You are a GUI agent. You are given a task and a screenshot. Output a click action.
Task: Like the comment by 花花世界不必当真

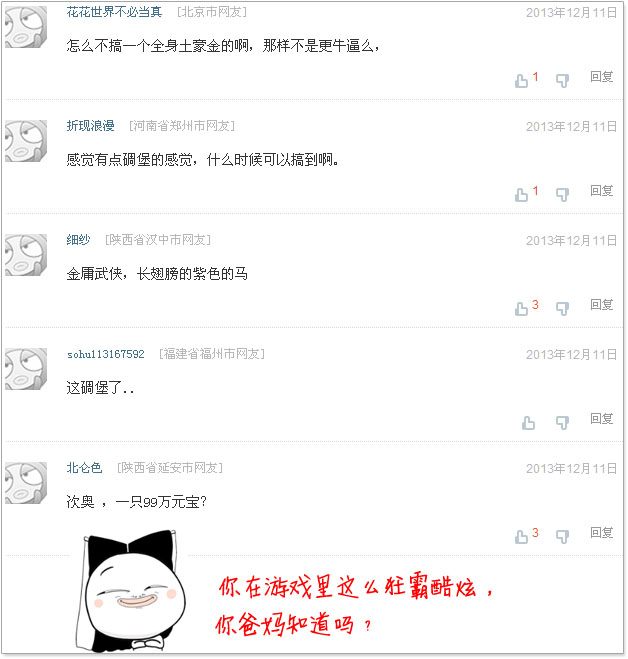pyautogui.click(x=521, y=80)
